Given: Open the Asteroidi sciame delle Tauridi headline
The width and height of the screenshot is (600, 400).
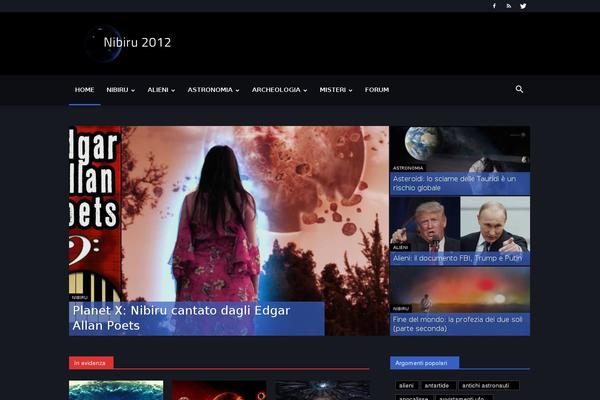Looking at the screenshot, I should (x=454, y=183).
